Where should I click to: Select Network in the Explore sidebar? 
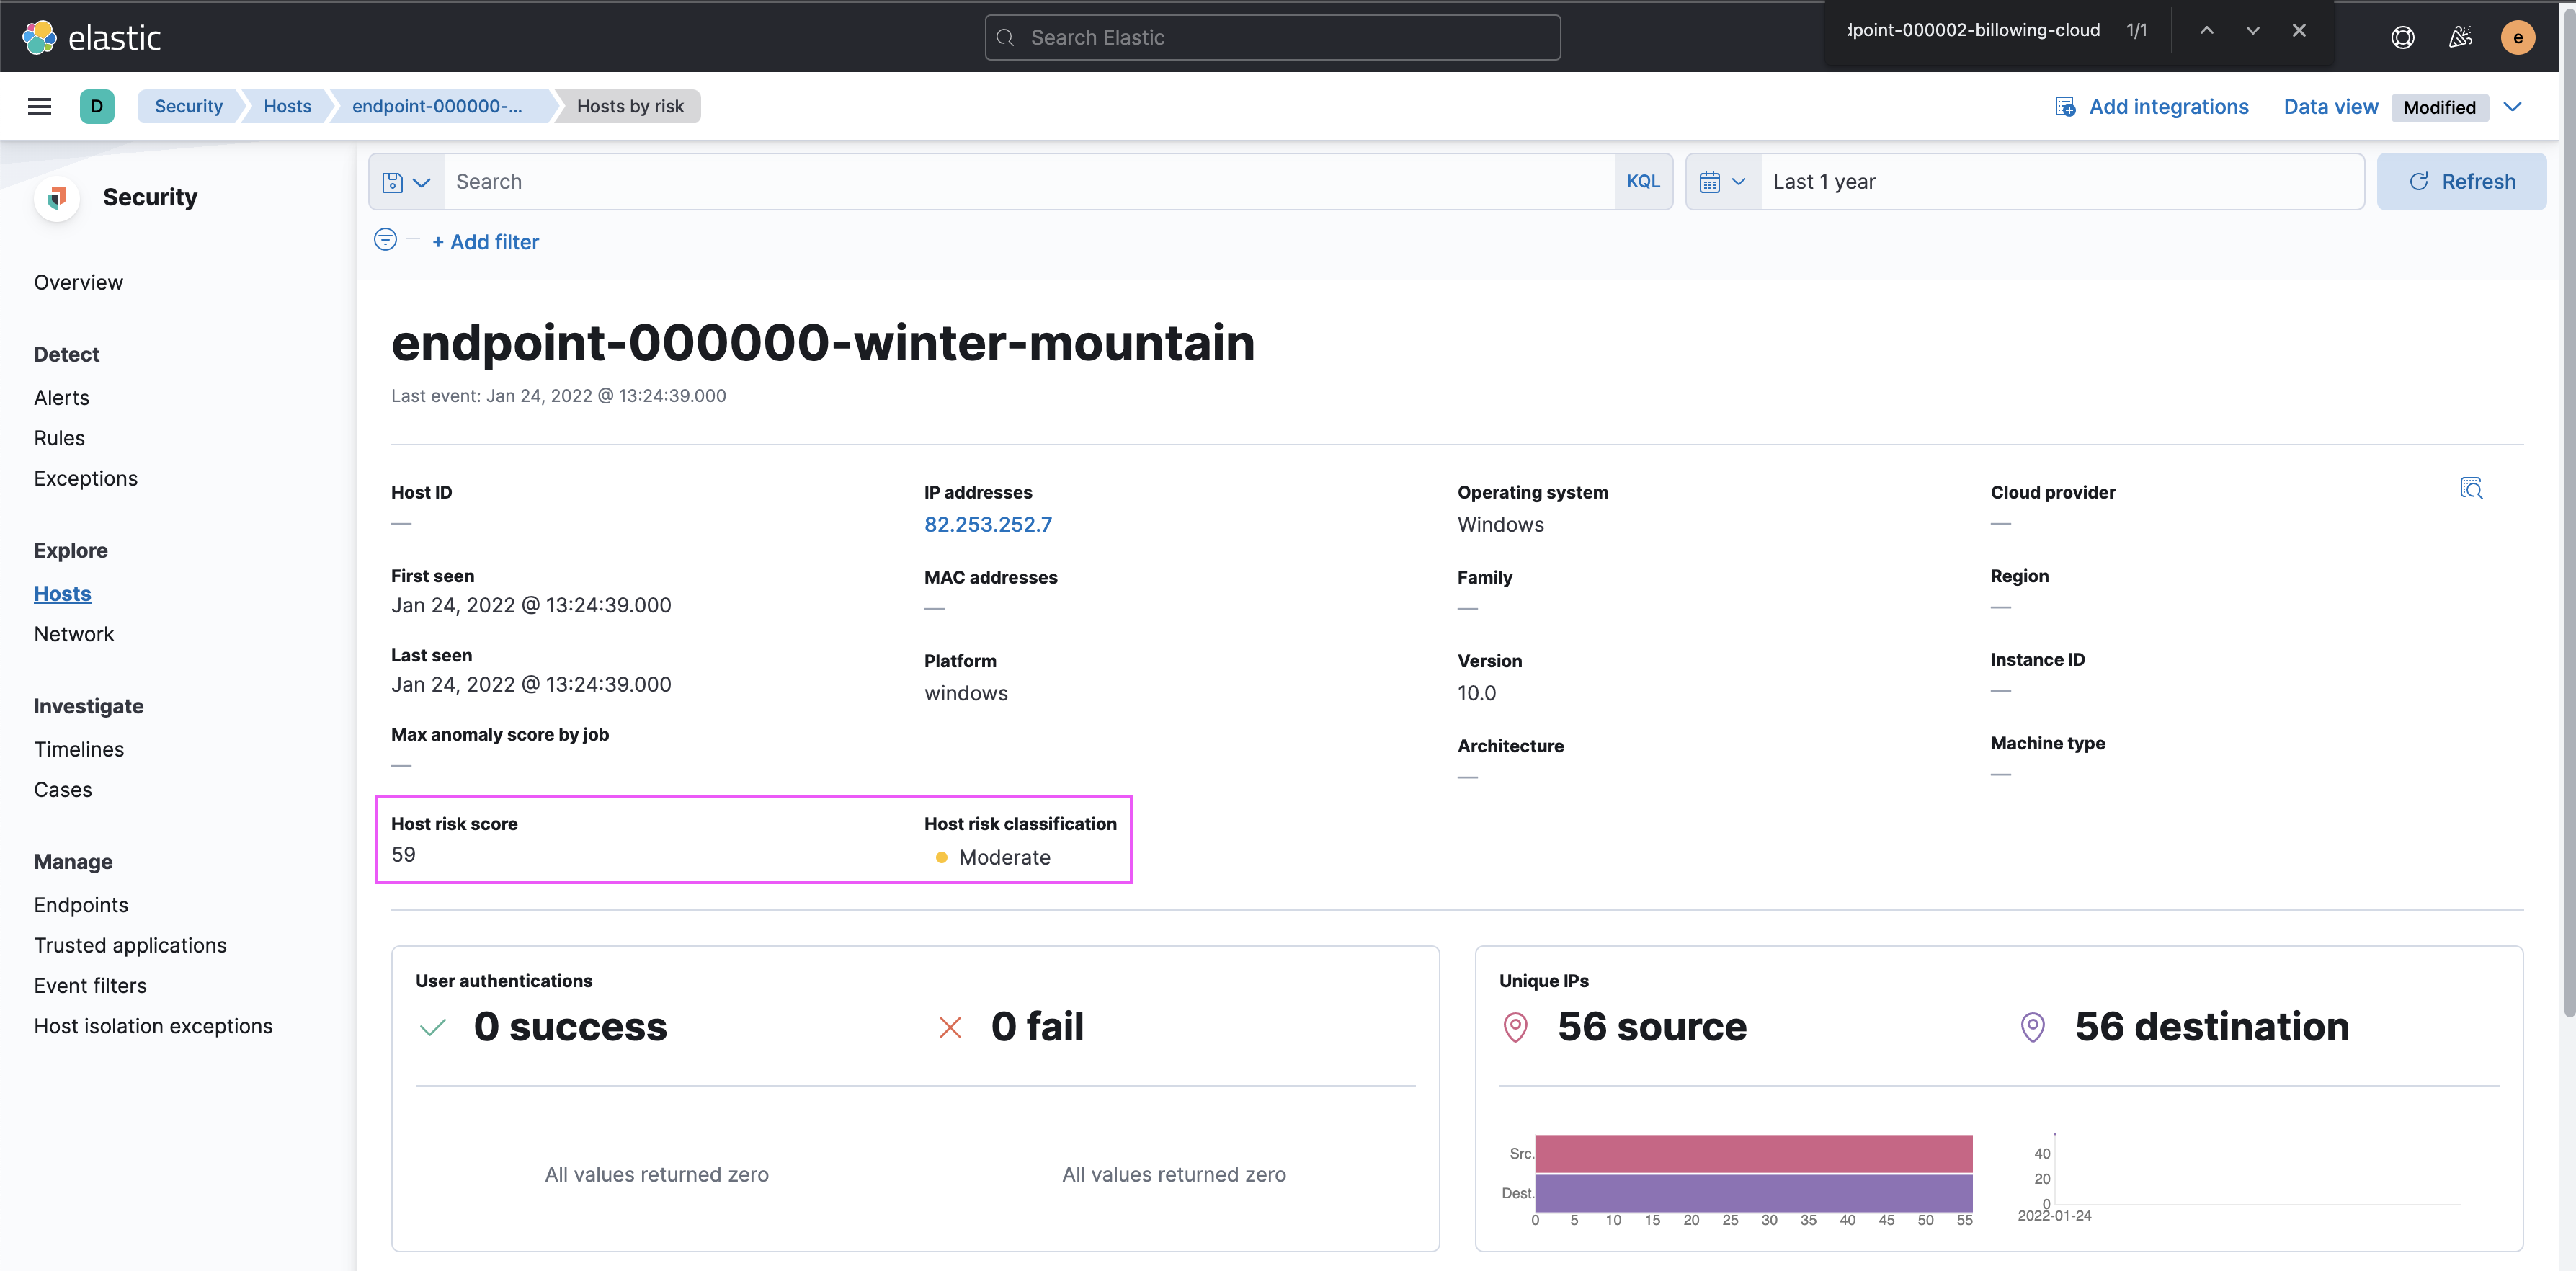pos(74,634)
